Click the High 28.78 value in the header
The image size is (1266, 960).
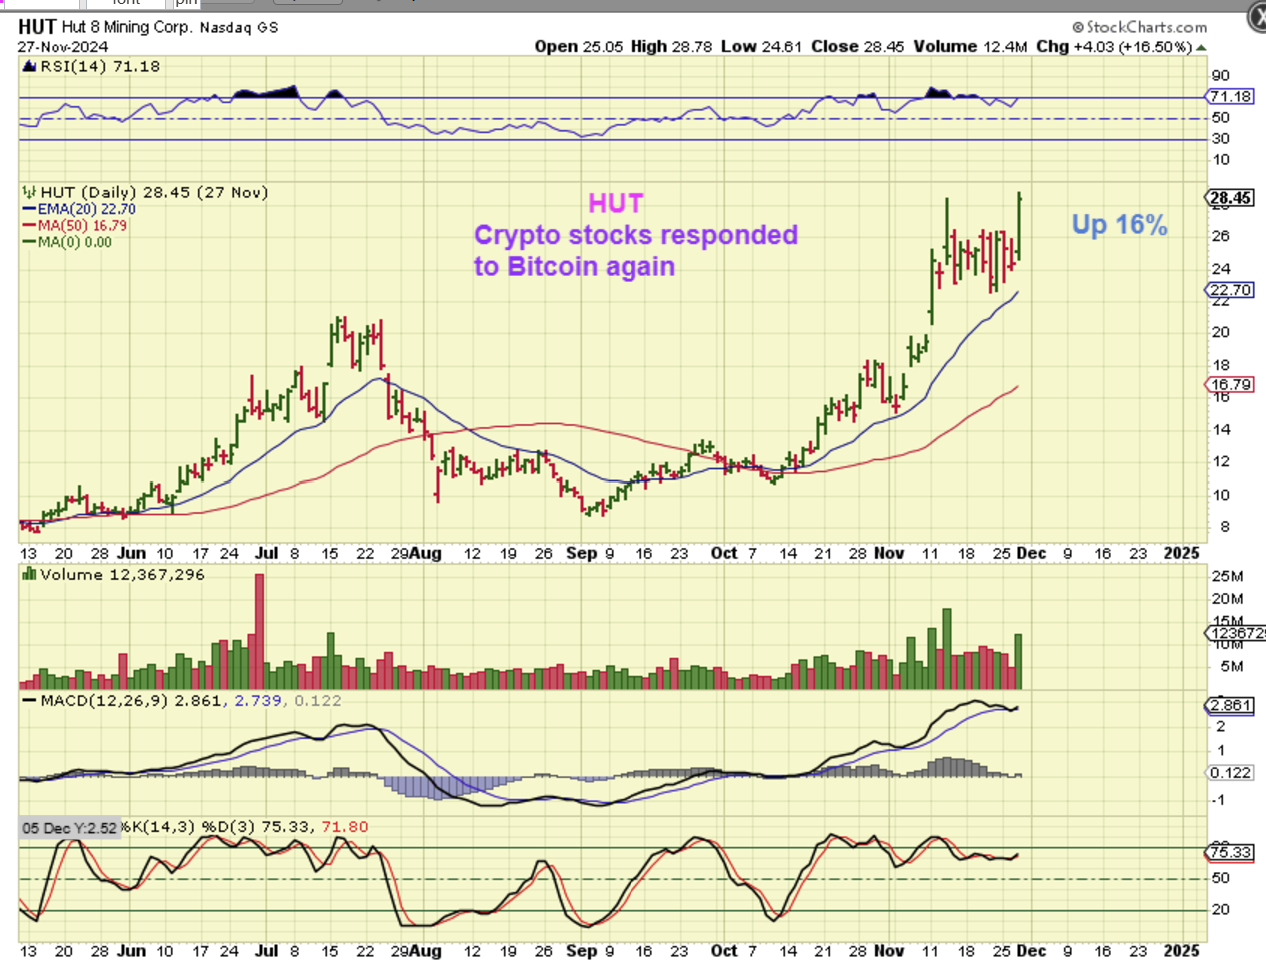coord(671,46)
